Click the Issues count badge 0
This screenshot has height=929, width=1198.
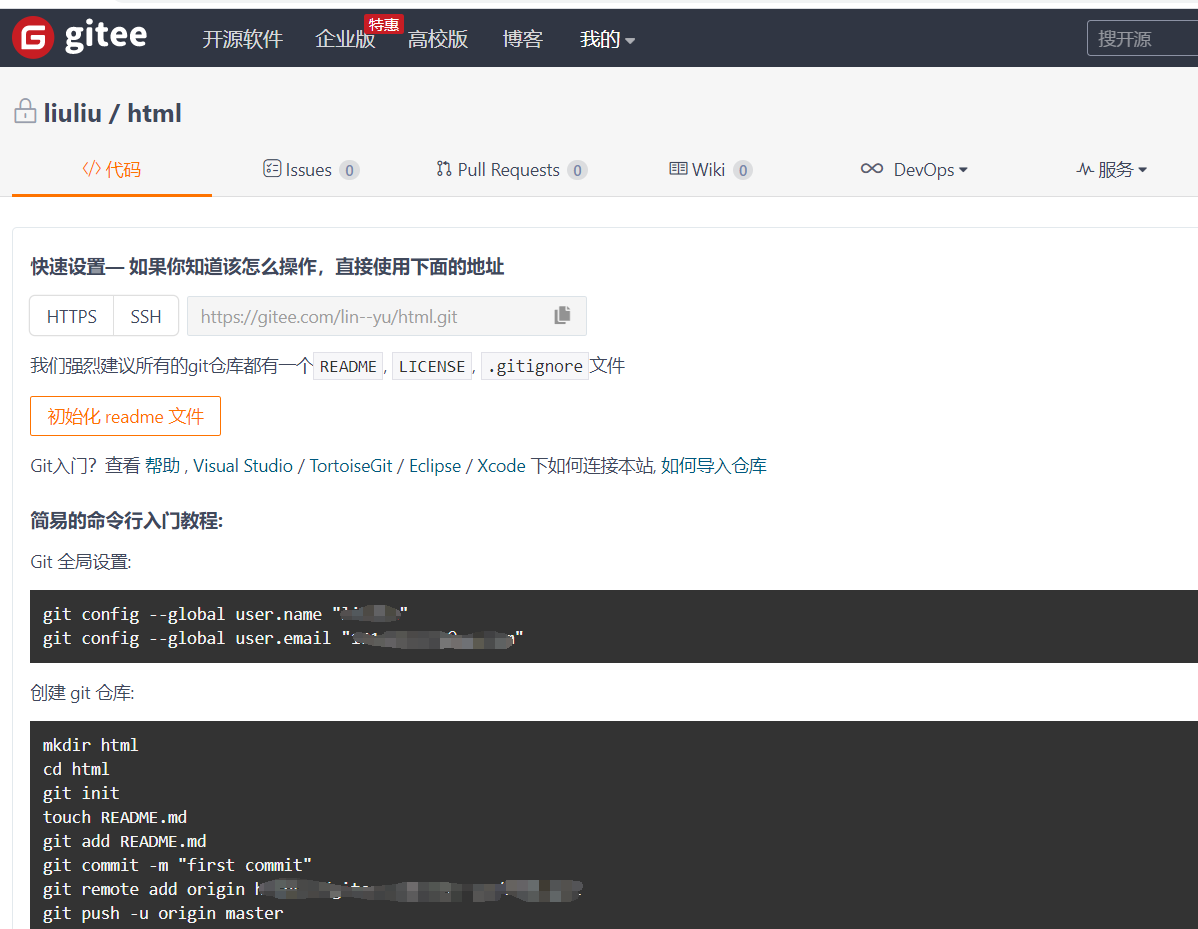pyautogui.click(x=349, y=170)
